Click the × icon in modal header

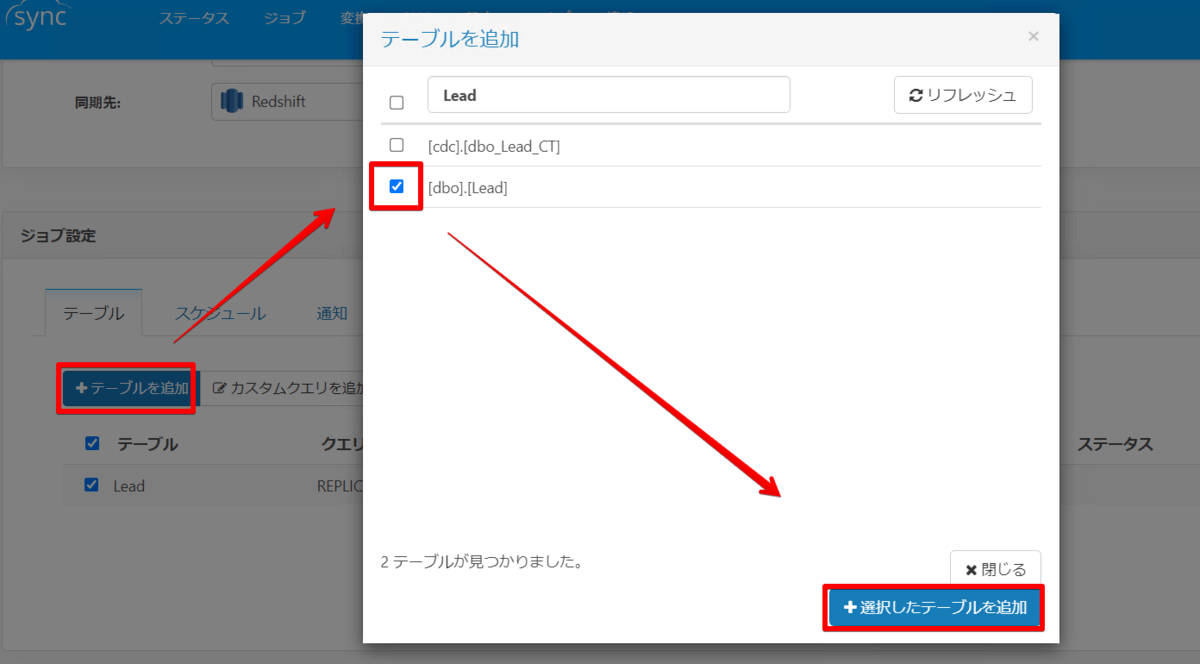tap(1032, 36)
